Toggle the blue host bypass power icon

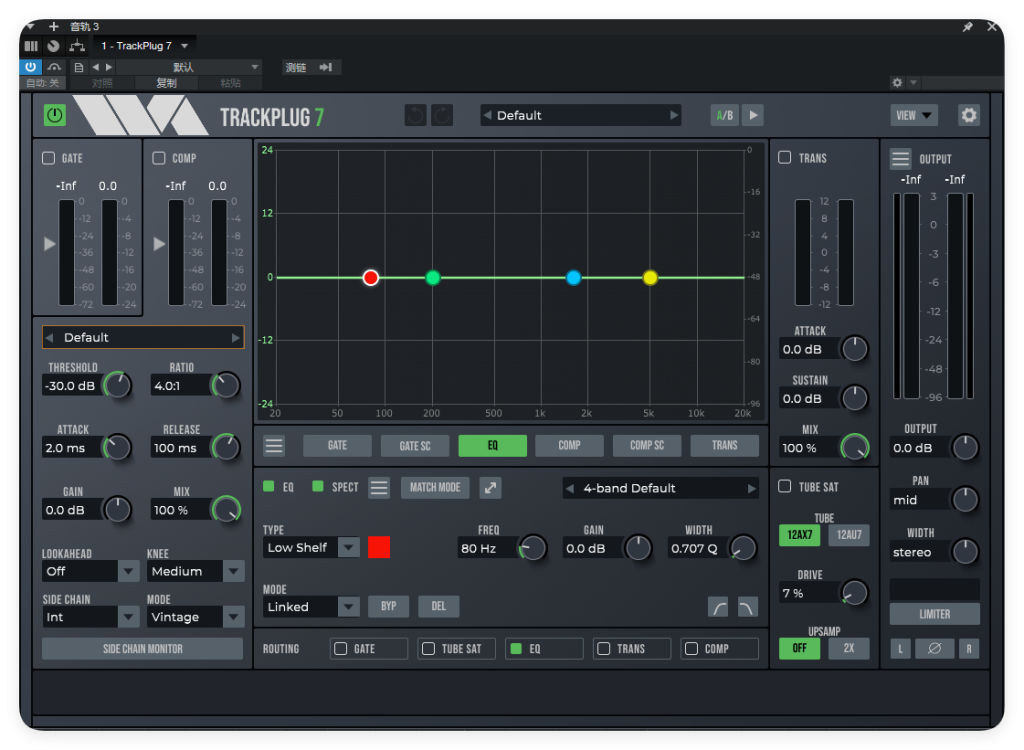[31, 67]
